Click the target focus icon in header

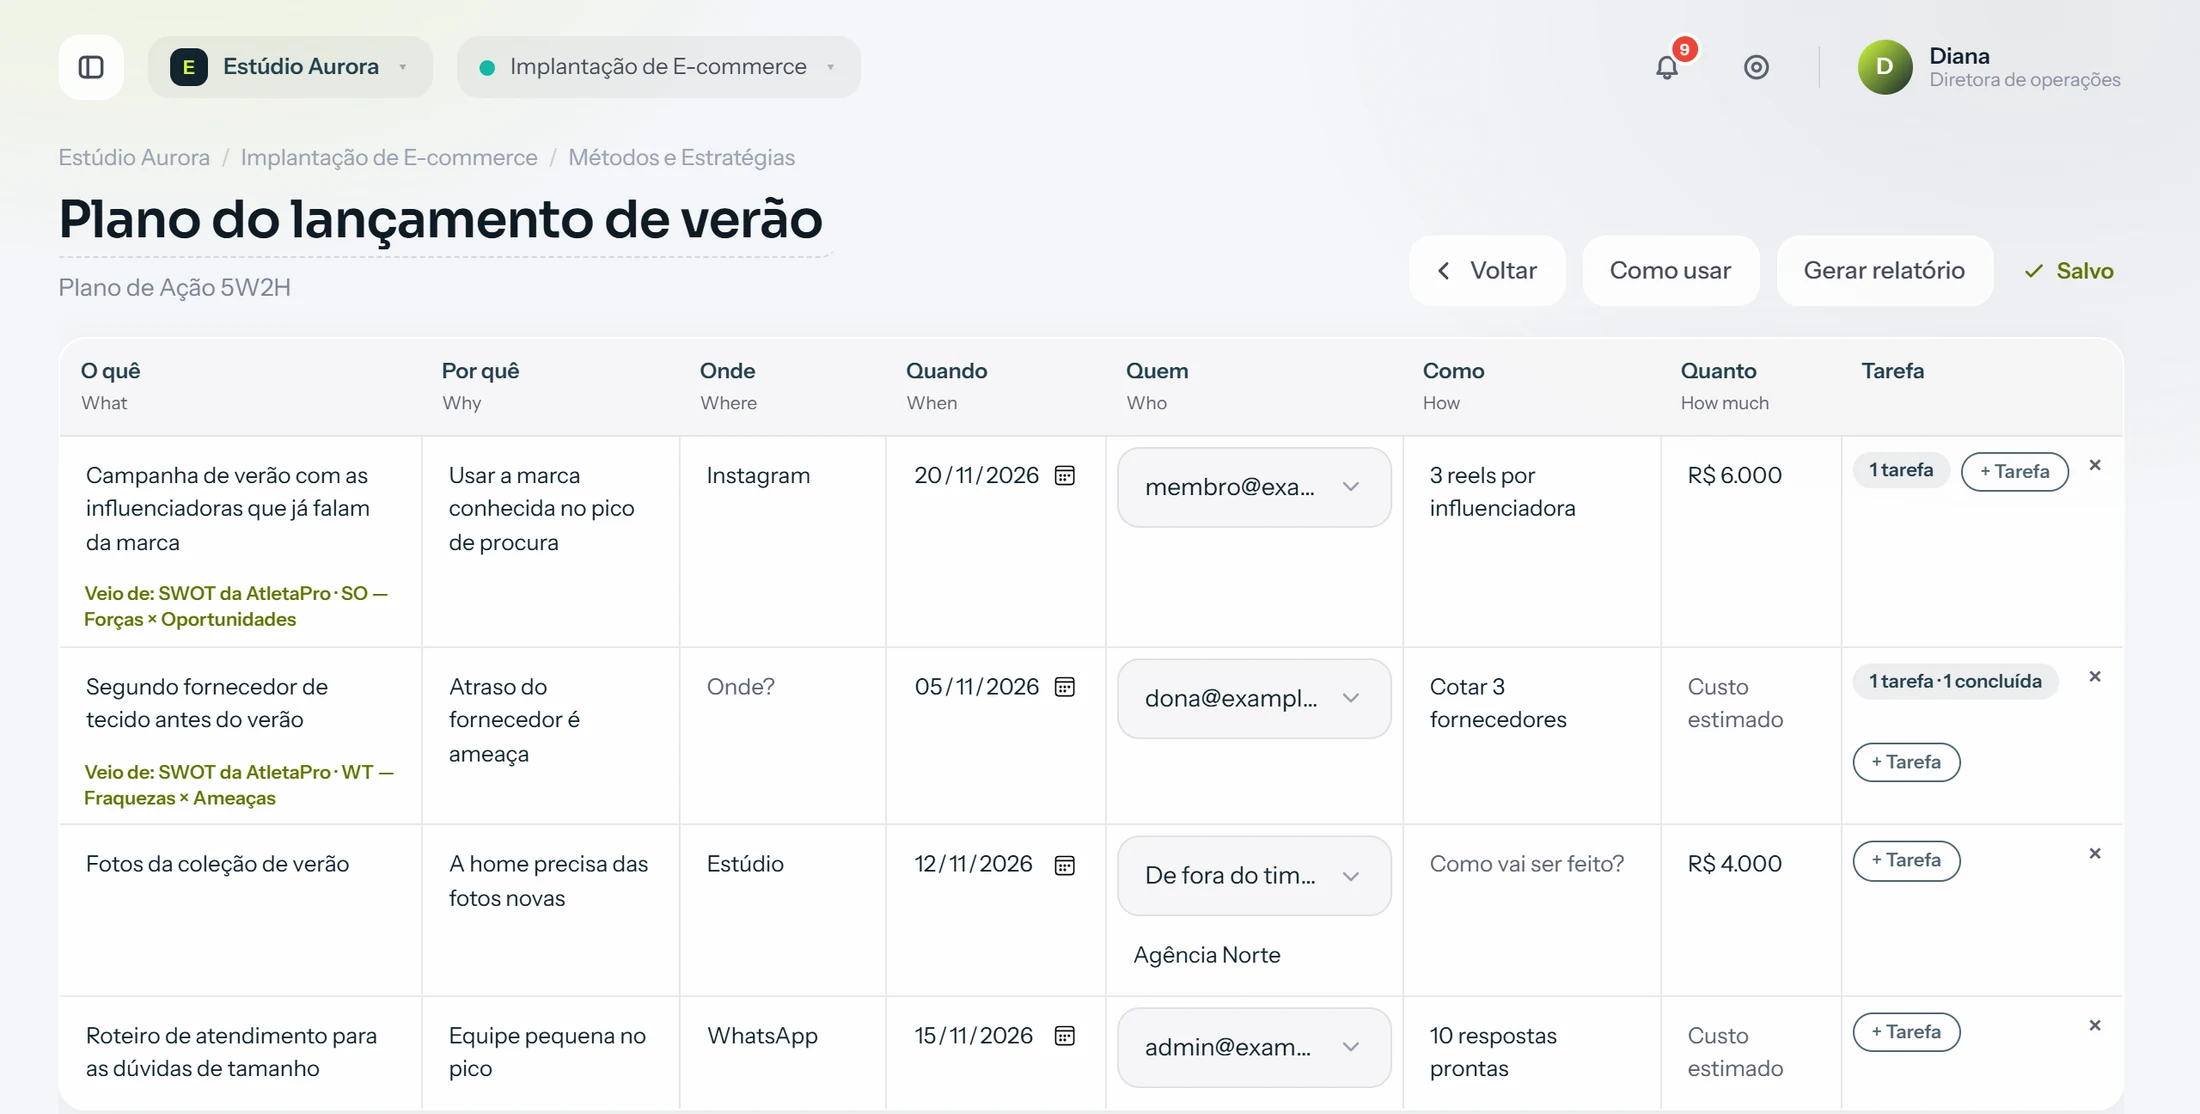[1756, 67]
